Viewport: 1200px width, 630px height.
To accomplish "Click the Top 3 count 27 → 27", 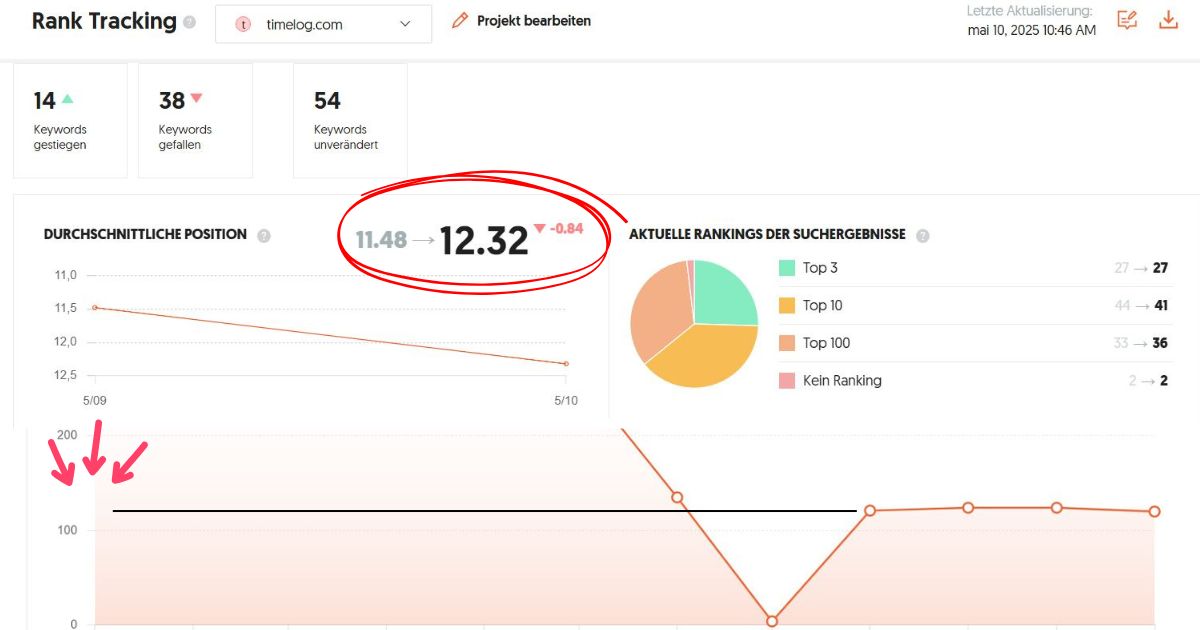I will pyautogui.click(x=1141, y=268).
